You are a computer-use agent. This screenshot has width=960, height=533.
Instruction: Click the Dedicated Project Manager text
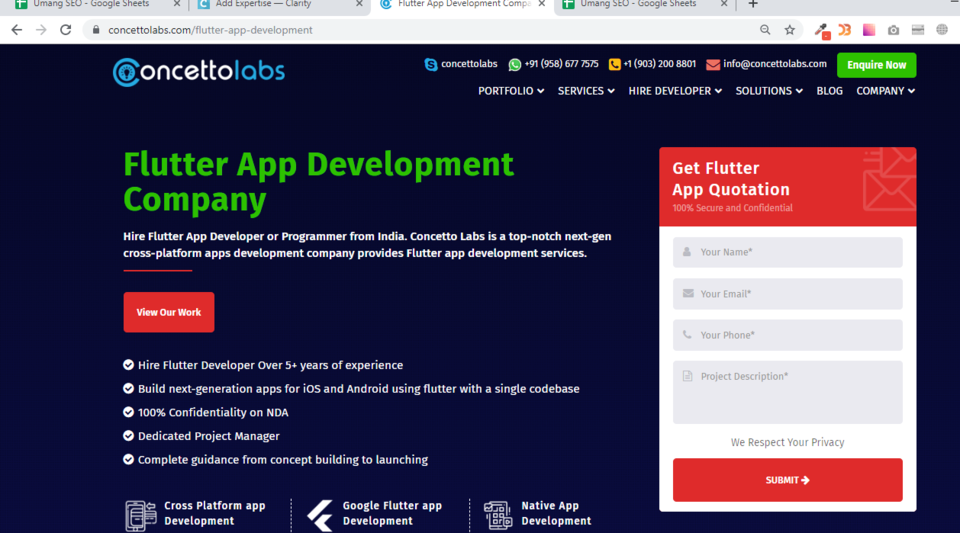point(209,436)
